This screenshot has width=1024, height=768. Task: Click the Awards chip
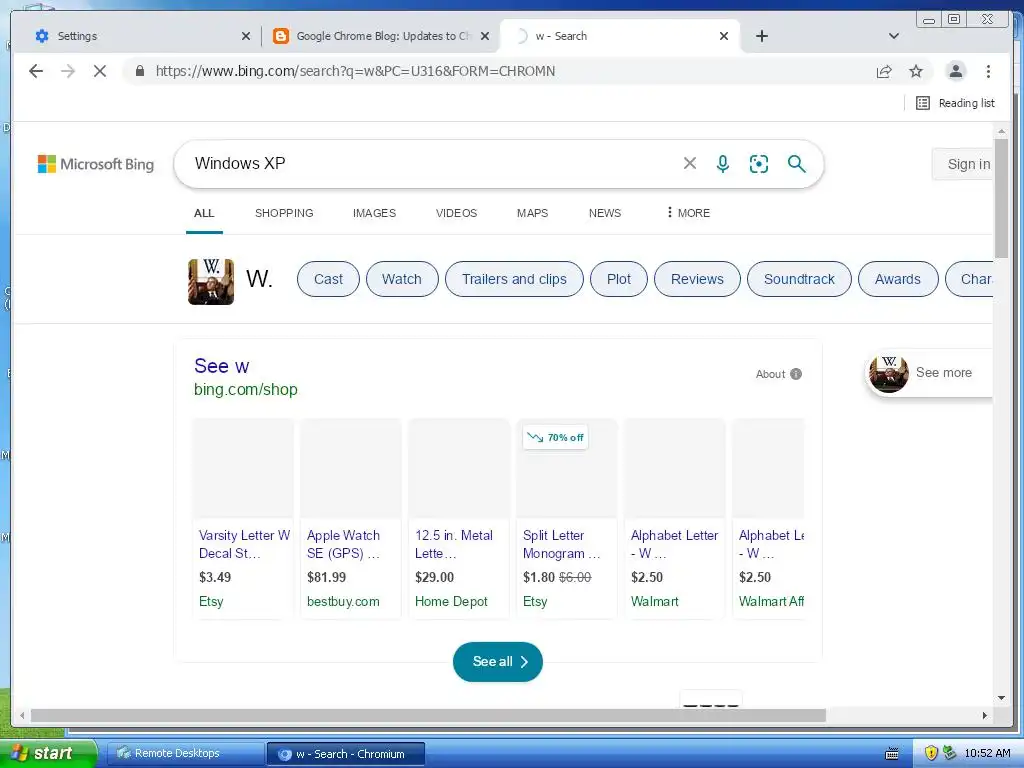click(897, 279)
